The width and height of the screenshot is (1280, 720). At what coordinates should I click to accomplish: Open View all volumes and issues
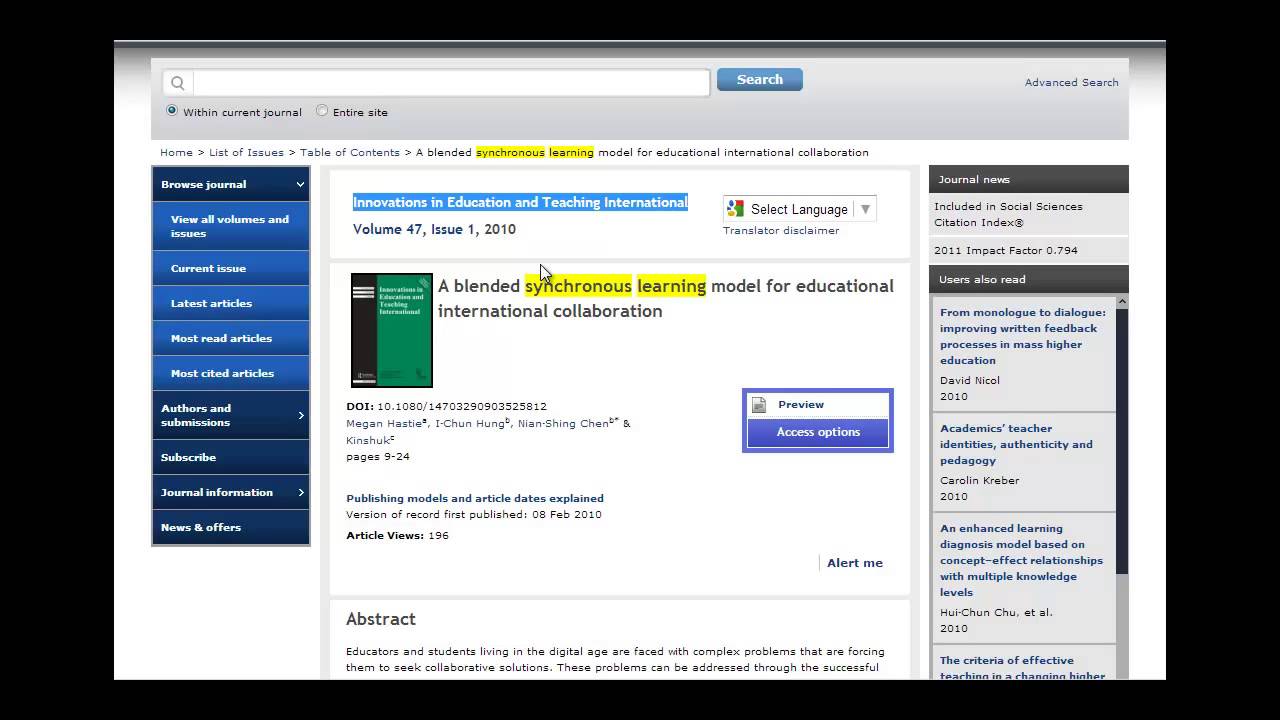click(x=231, y=226)
